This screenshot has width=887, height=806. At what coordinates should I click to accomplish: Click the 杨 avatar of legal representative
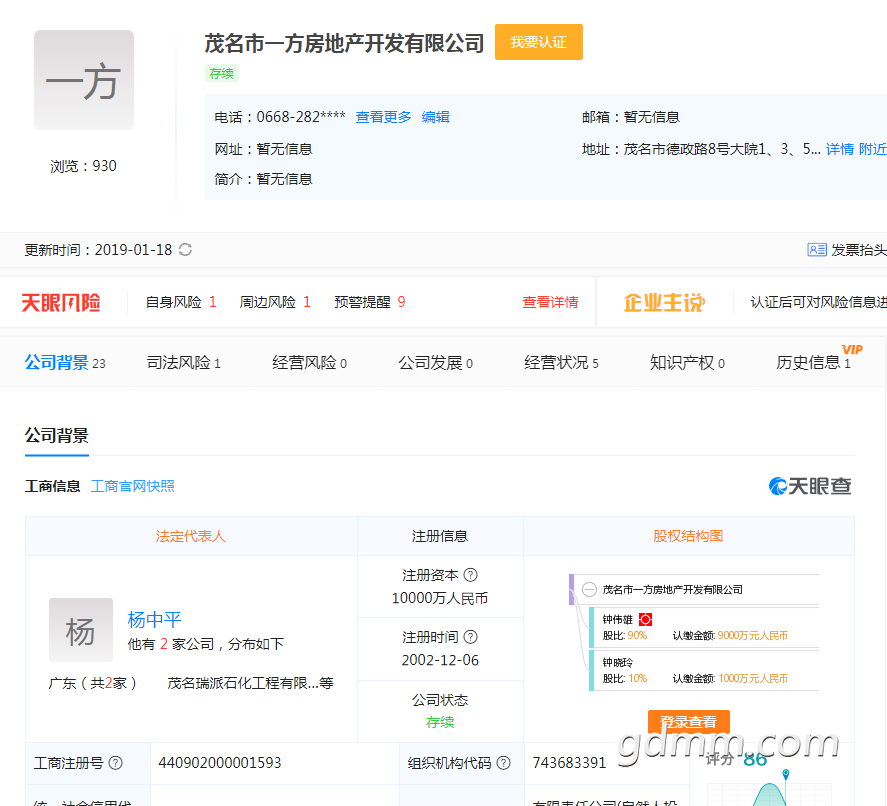click(x=81, y=630)
